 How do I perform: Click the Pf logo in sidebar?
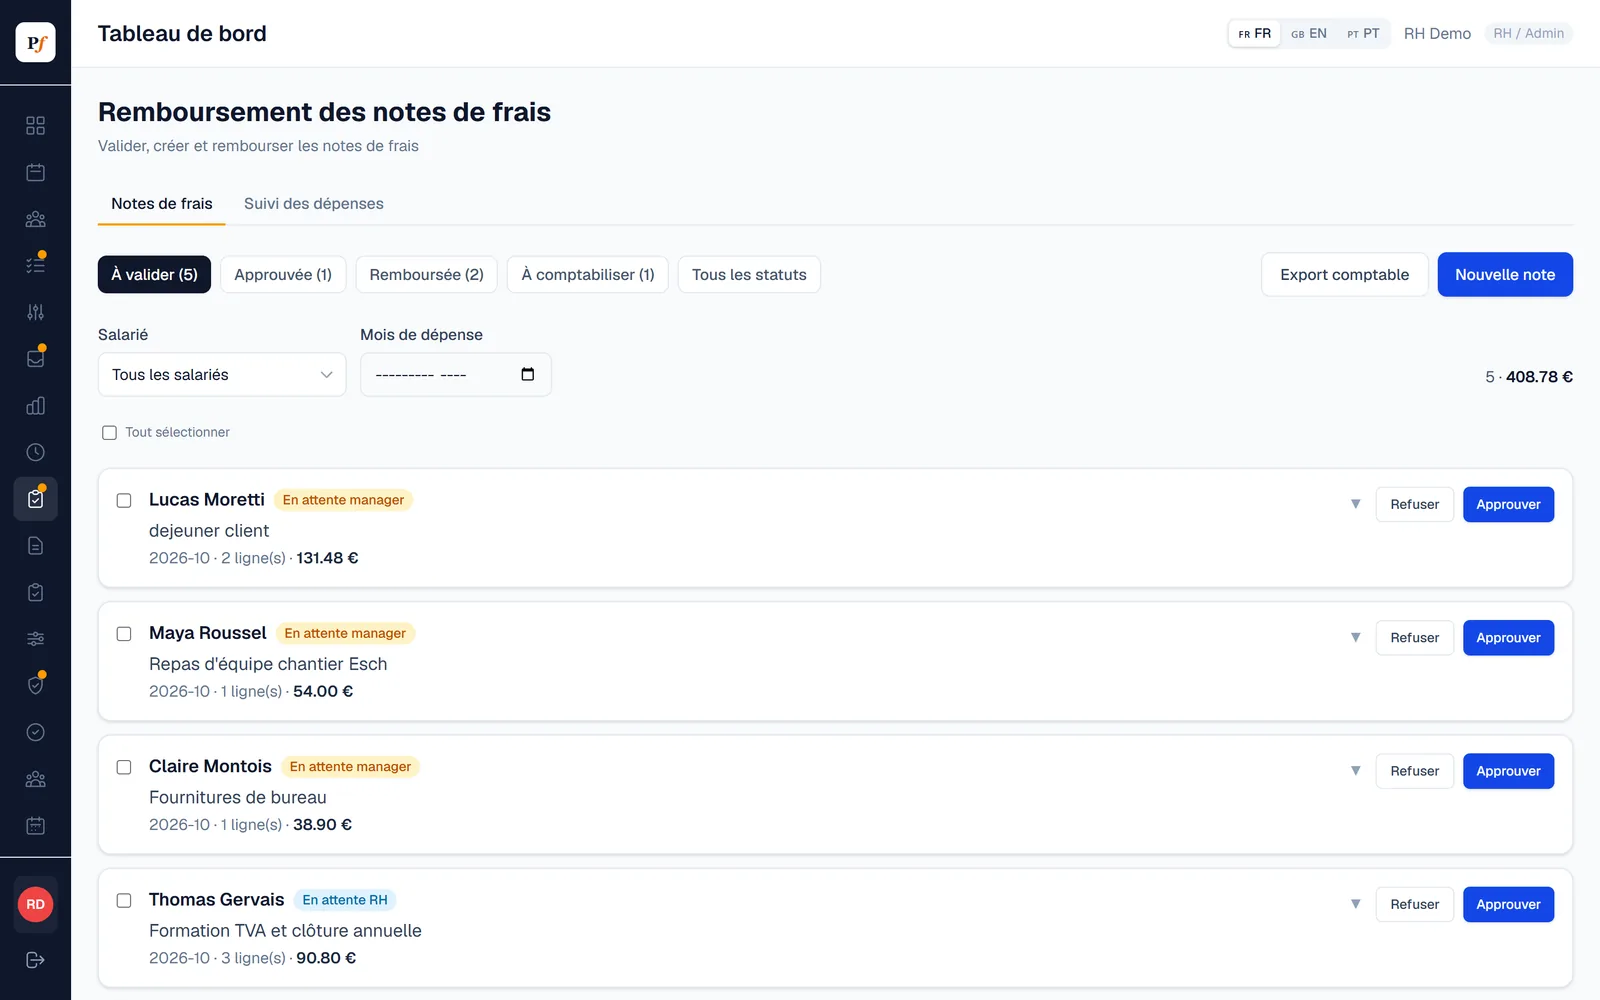coord(35,43)
